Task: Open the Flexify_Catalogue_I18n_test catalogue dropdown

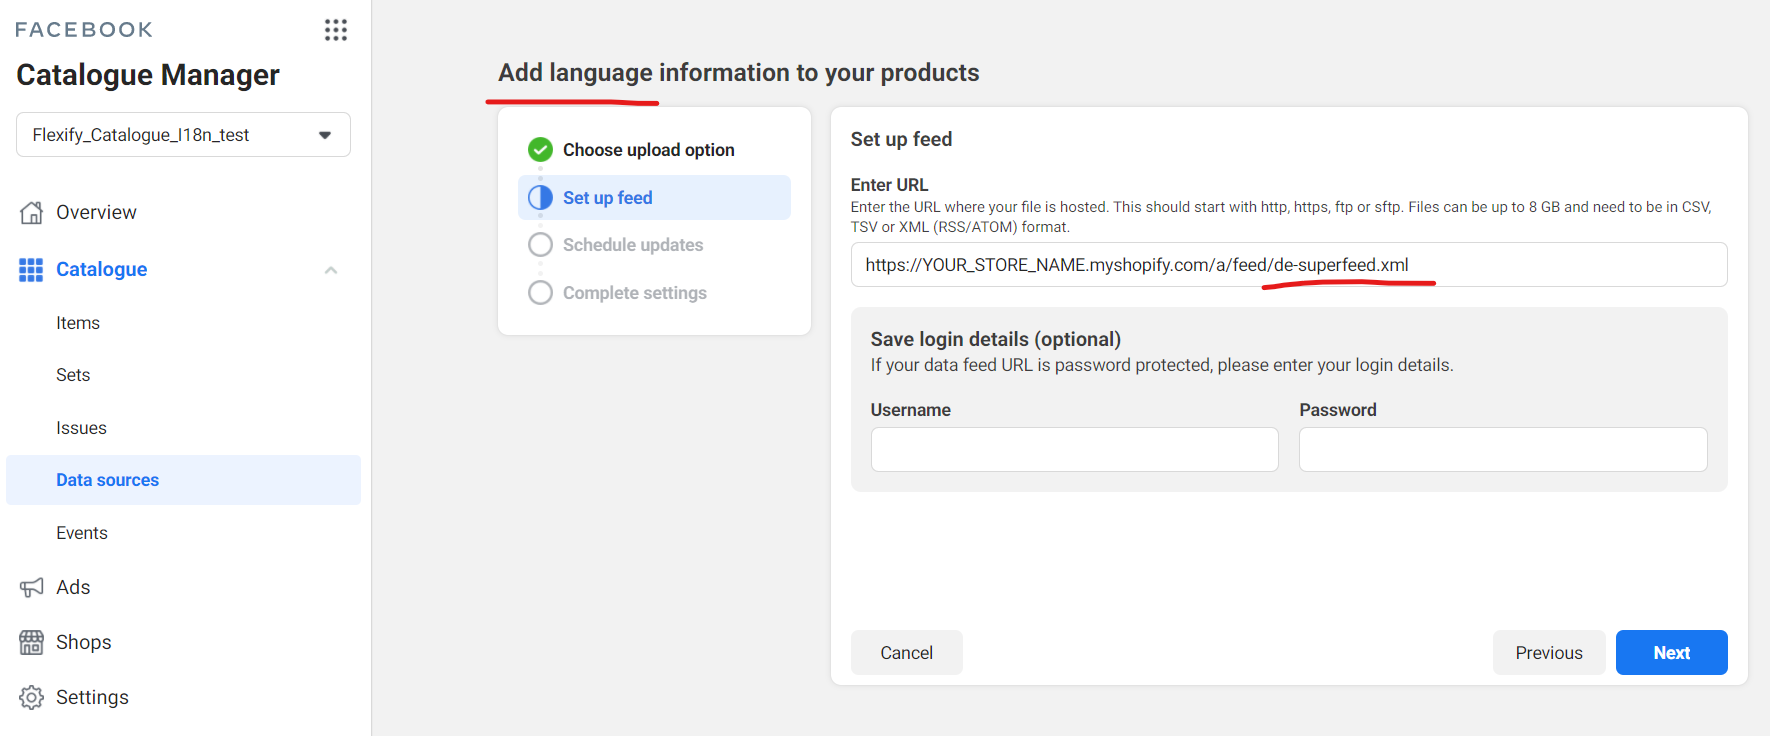Action: pyautogui.click(x=183, y=135)
